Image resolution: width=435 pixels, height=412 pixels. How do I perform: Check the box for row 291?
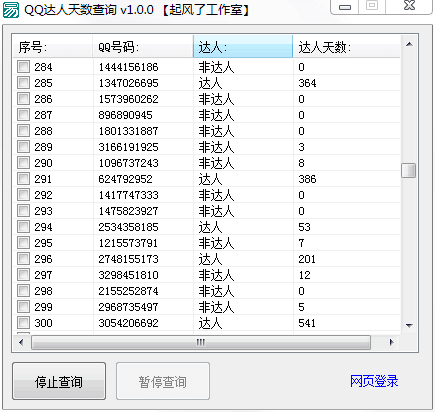click(x=24, y=179)
